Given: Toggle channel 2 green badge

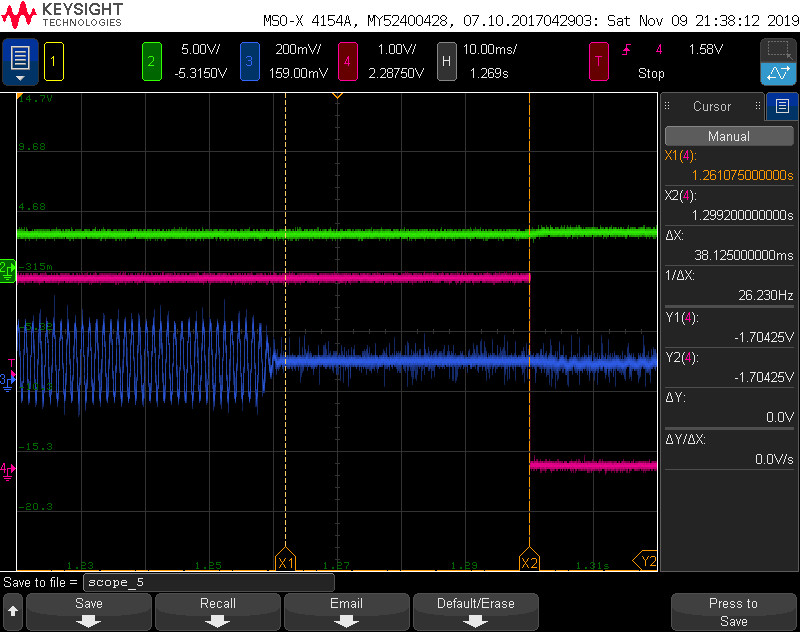Looking at the screenshot, I should 151,61.
